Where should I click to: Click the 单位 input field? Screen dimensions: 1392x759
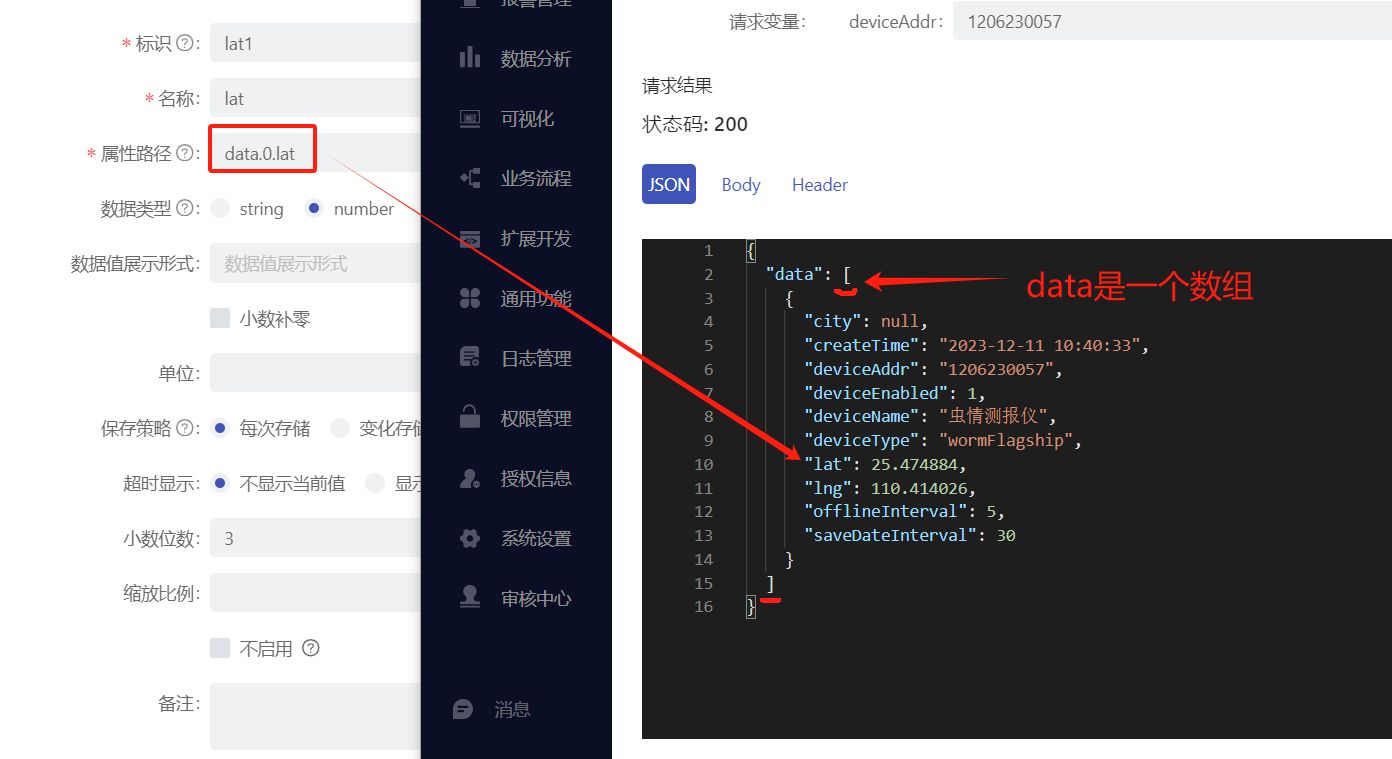coord(315,373)
